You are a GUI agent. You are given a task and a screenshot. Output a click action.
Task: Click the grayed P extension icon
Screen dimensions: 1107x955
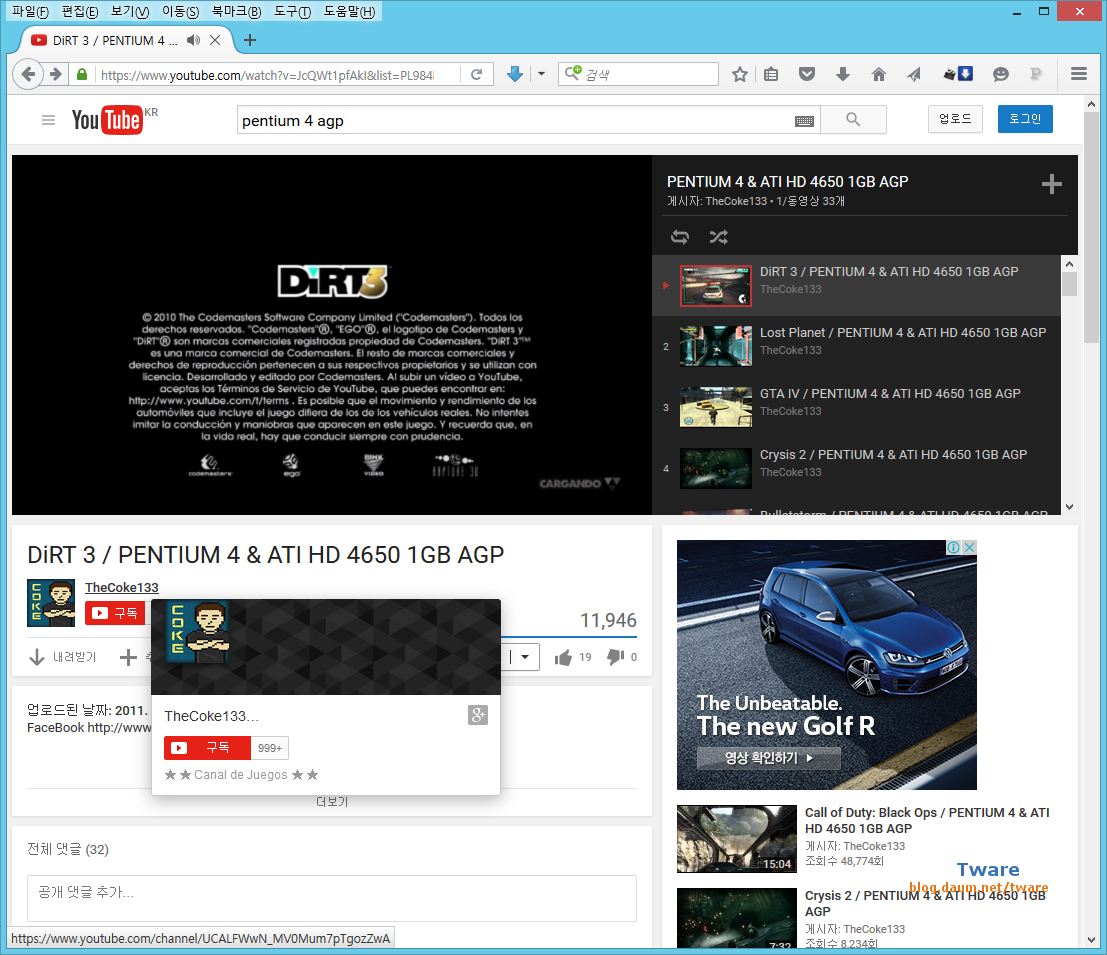(x=1036, y=74)
